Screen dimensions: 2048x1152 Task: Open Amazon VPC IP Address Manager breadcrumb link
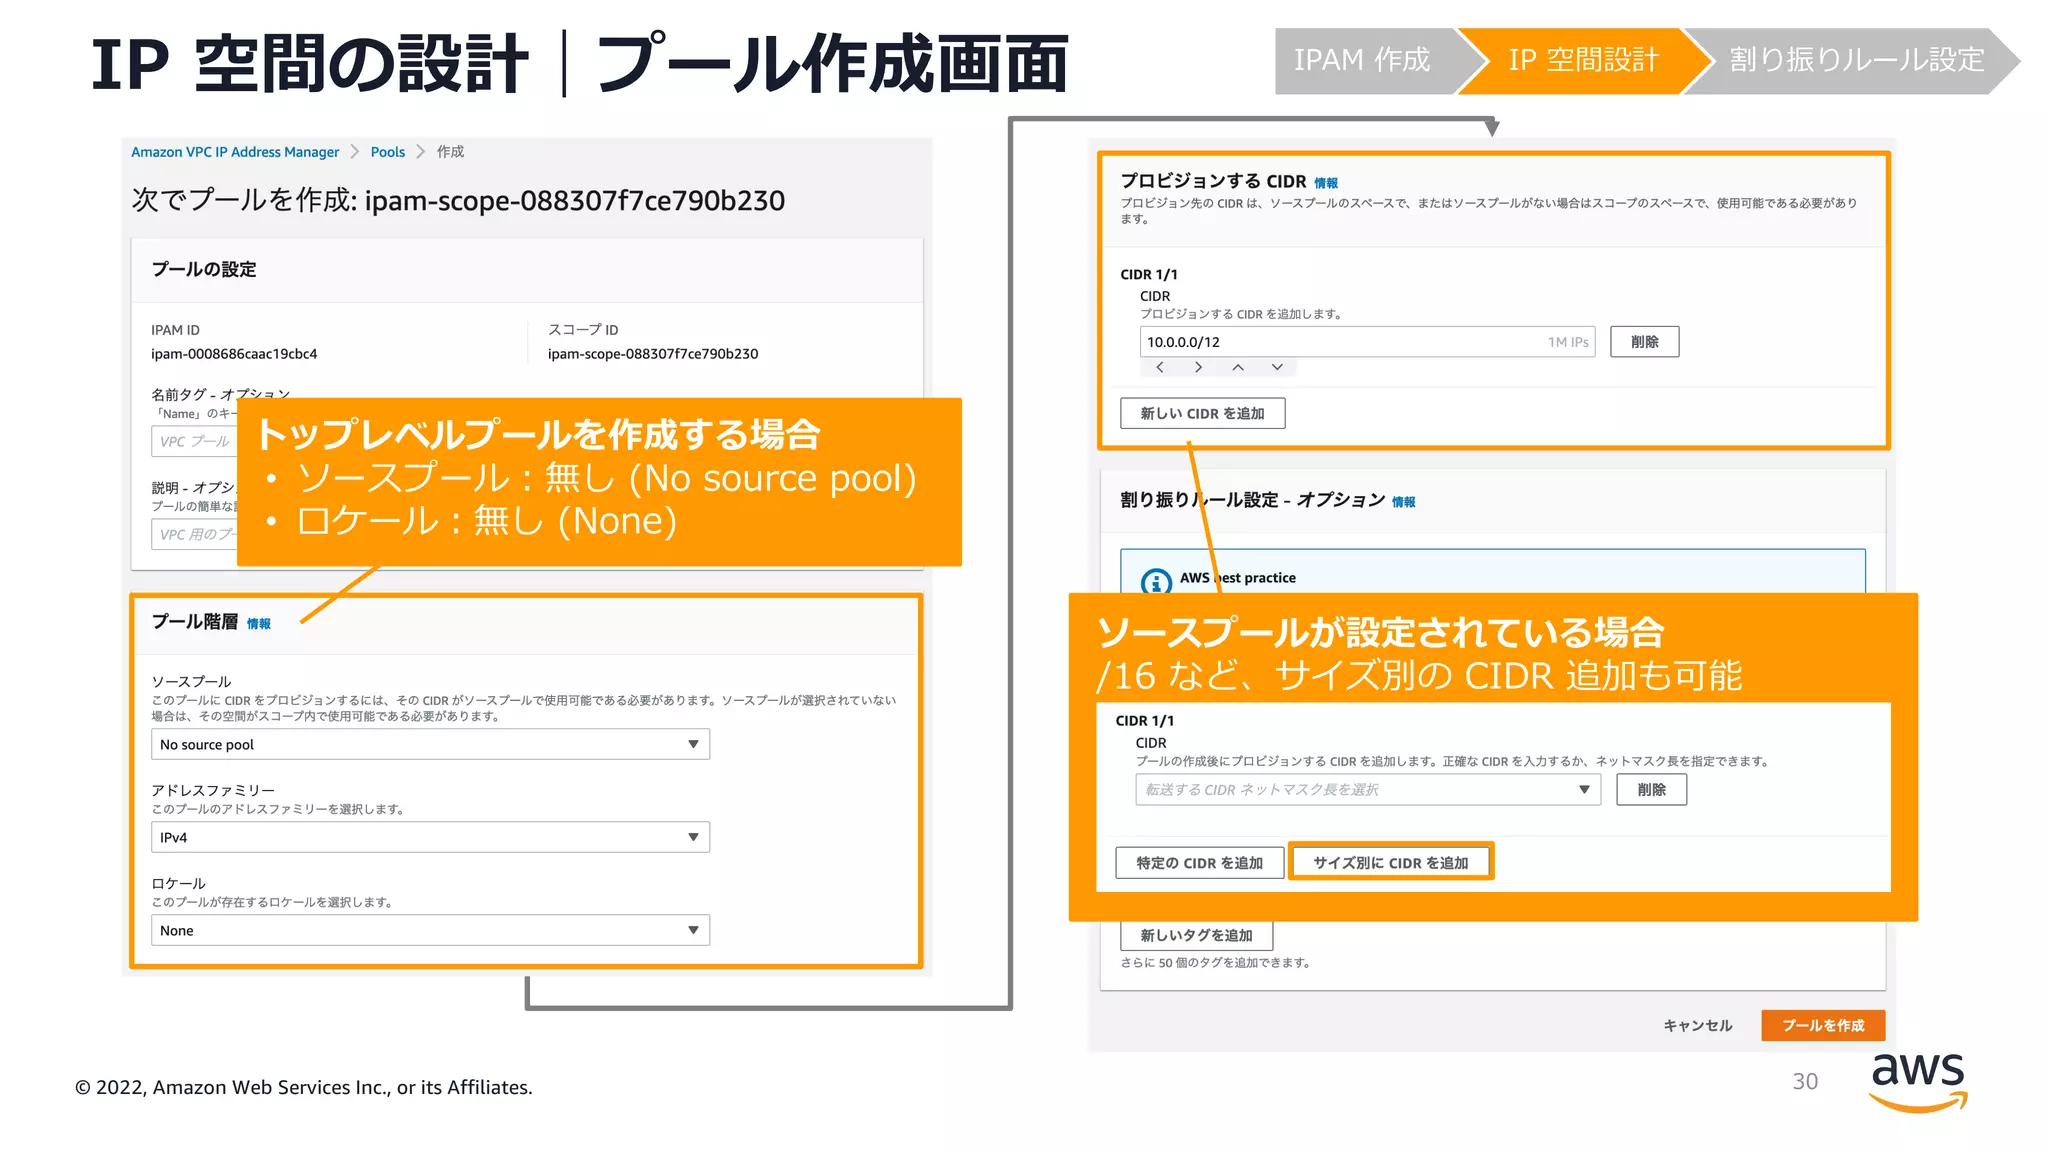(x=235, y=152)
